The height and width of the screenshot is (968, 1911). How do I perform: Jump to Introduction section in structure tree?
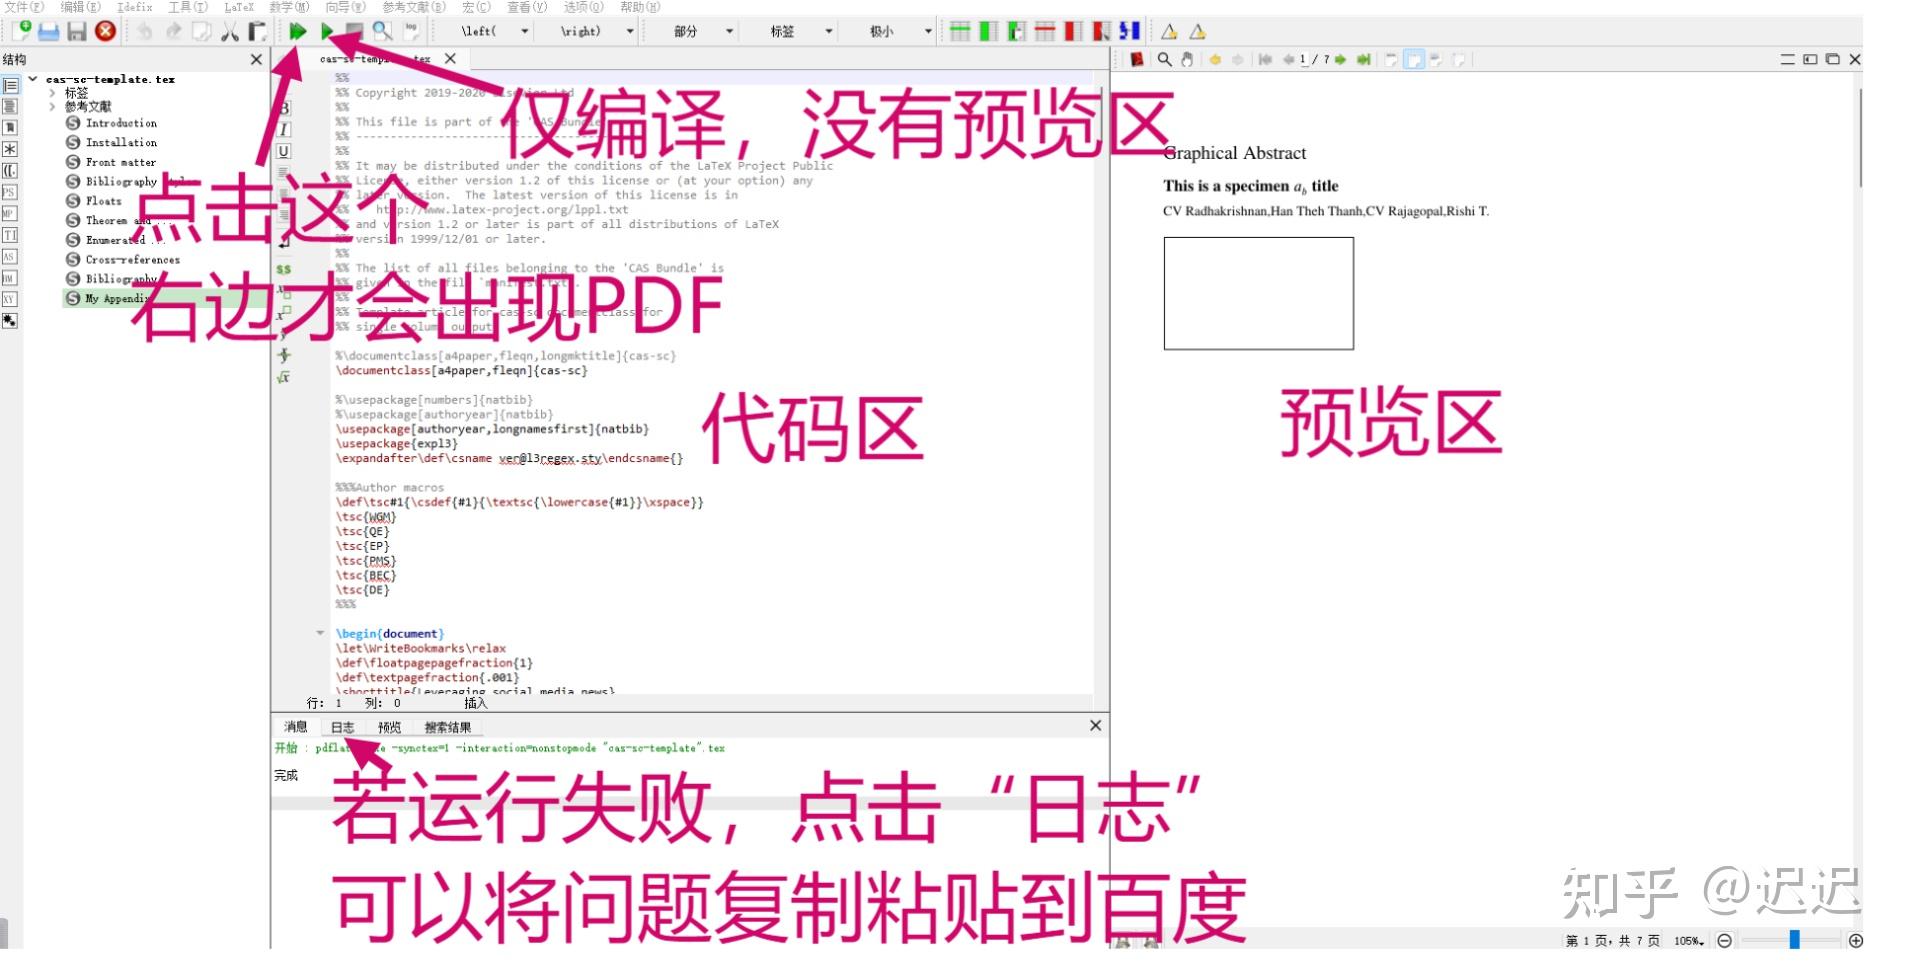[124, 123]
